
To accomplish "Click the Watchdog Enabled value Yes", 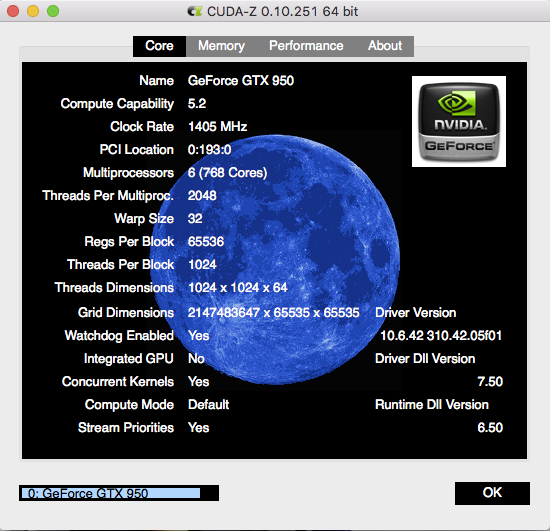I will [199, 336].
